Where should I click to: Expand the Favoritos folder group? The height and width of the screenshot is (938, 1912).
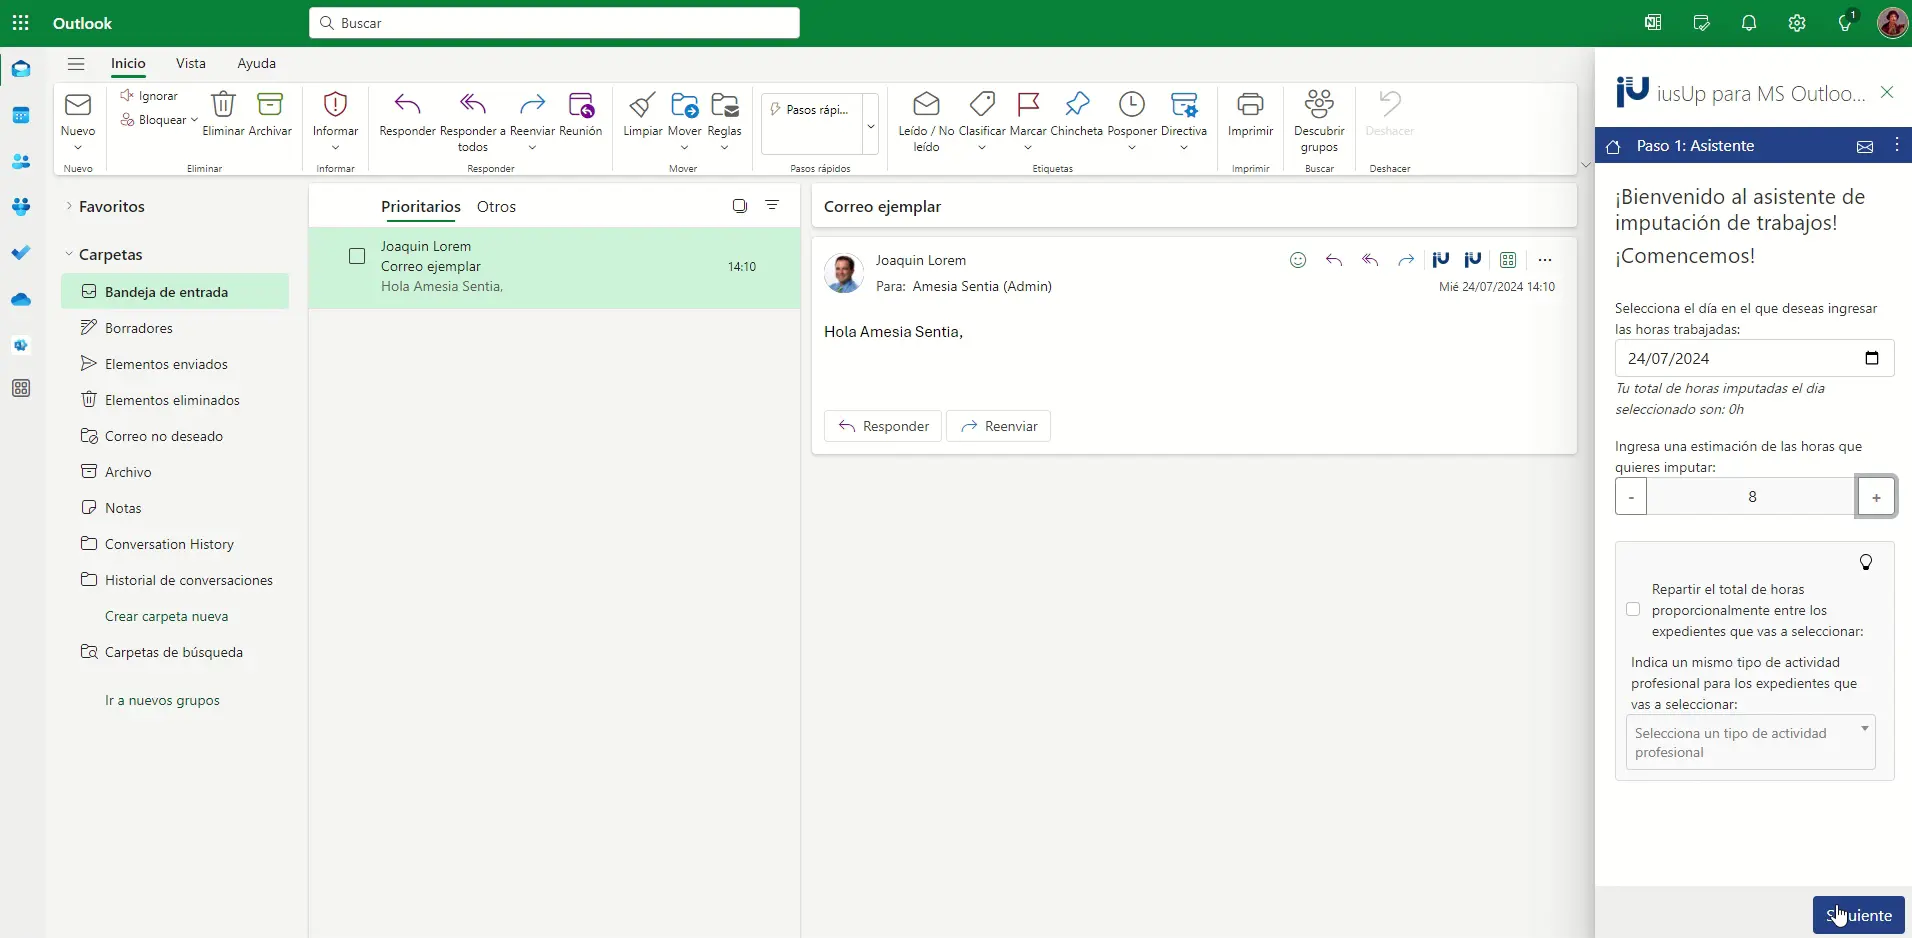click(x=69, y=206)
